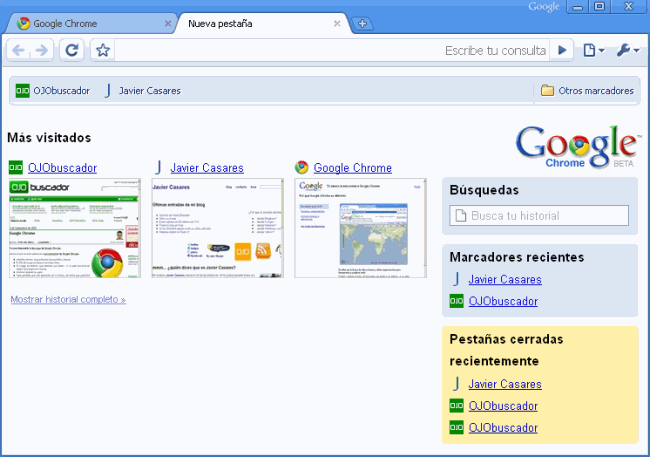Open the Google Chrome page thumbnail
Image resolution: width=650 pixels, height=457 pixels.
click(361, 228)
